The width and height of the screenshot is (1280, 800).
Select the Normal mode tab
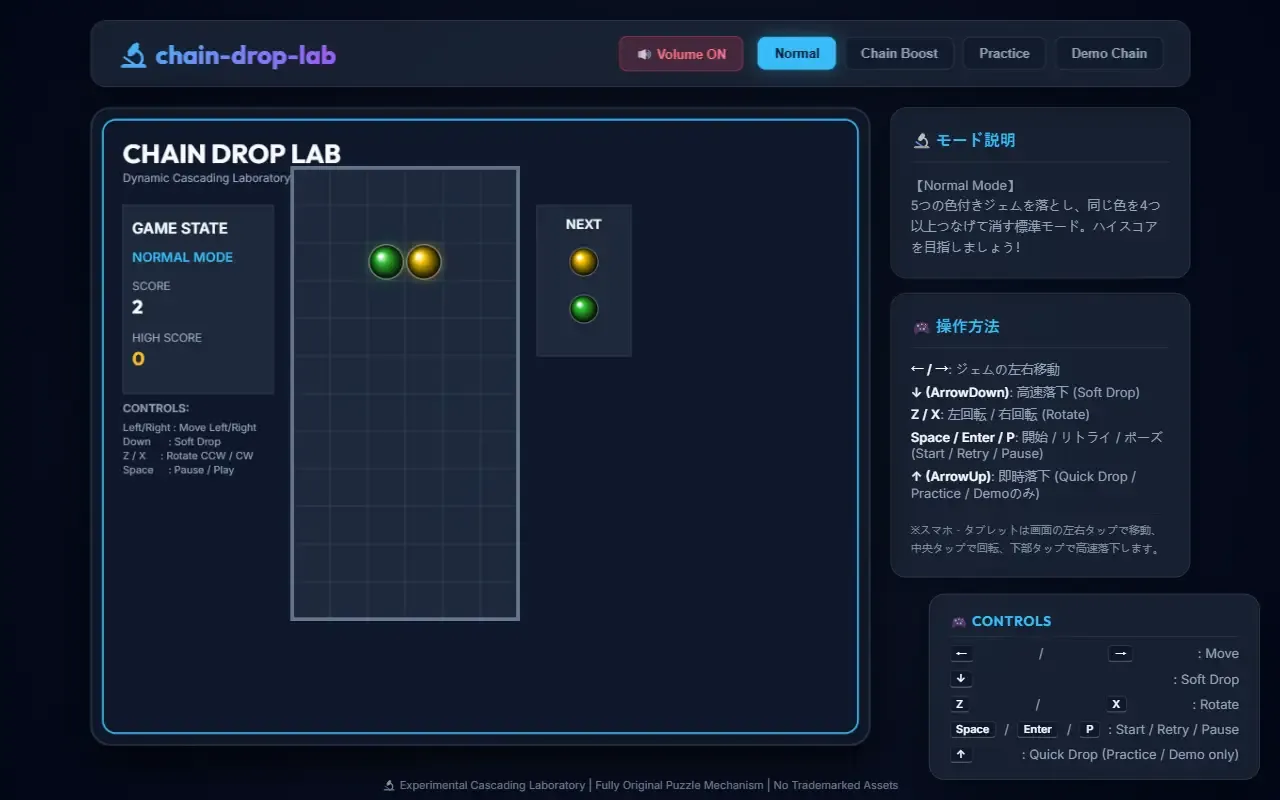796,53
